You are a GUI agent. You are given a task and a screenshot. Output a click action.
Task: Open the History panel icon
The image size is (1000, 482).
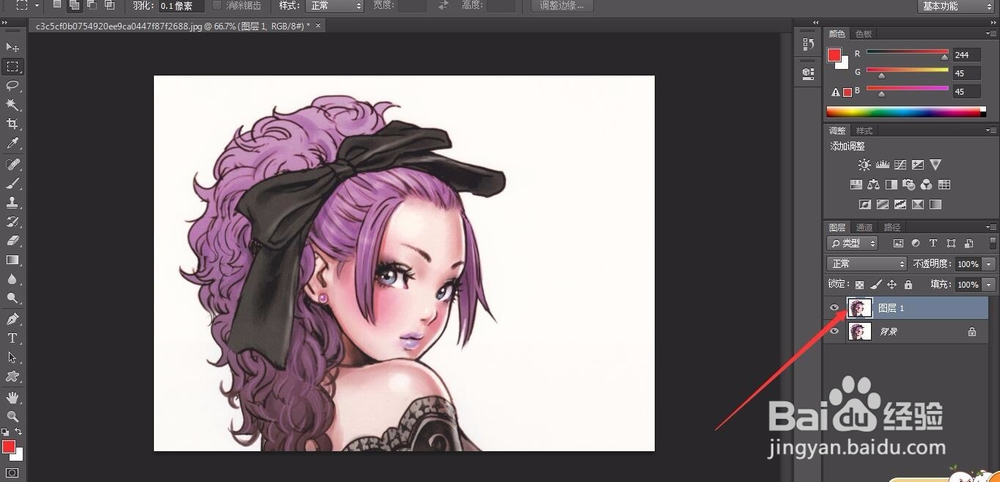click(x=809, y=44)
